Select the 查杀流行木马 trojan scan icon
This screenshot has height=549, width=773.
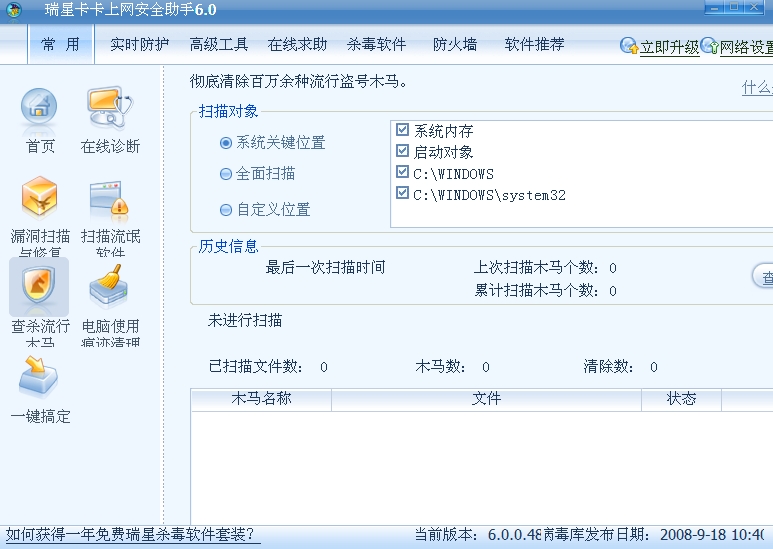tap(39, 286)
